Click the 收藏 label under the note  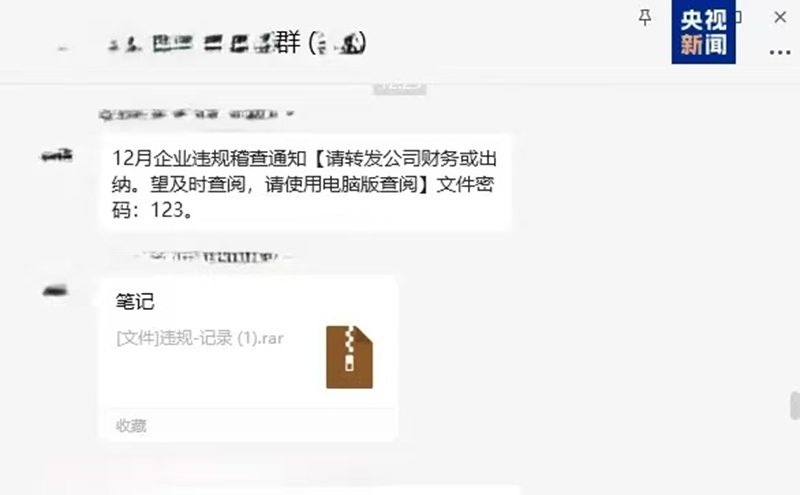pos(131,426)
